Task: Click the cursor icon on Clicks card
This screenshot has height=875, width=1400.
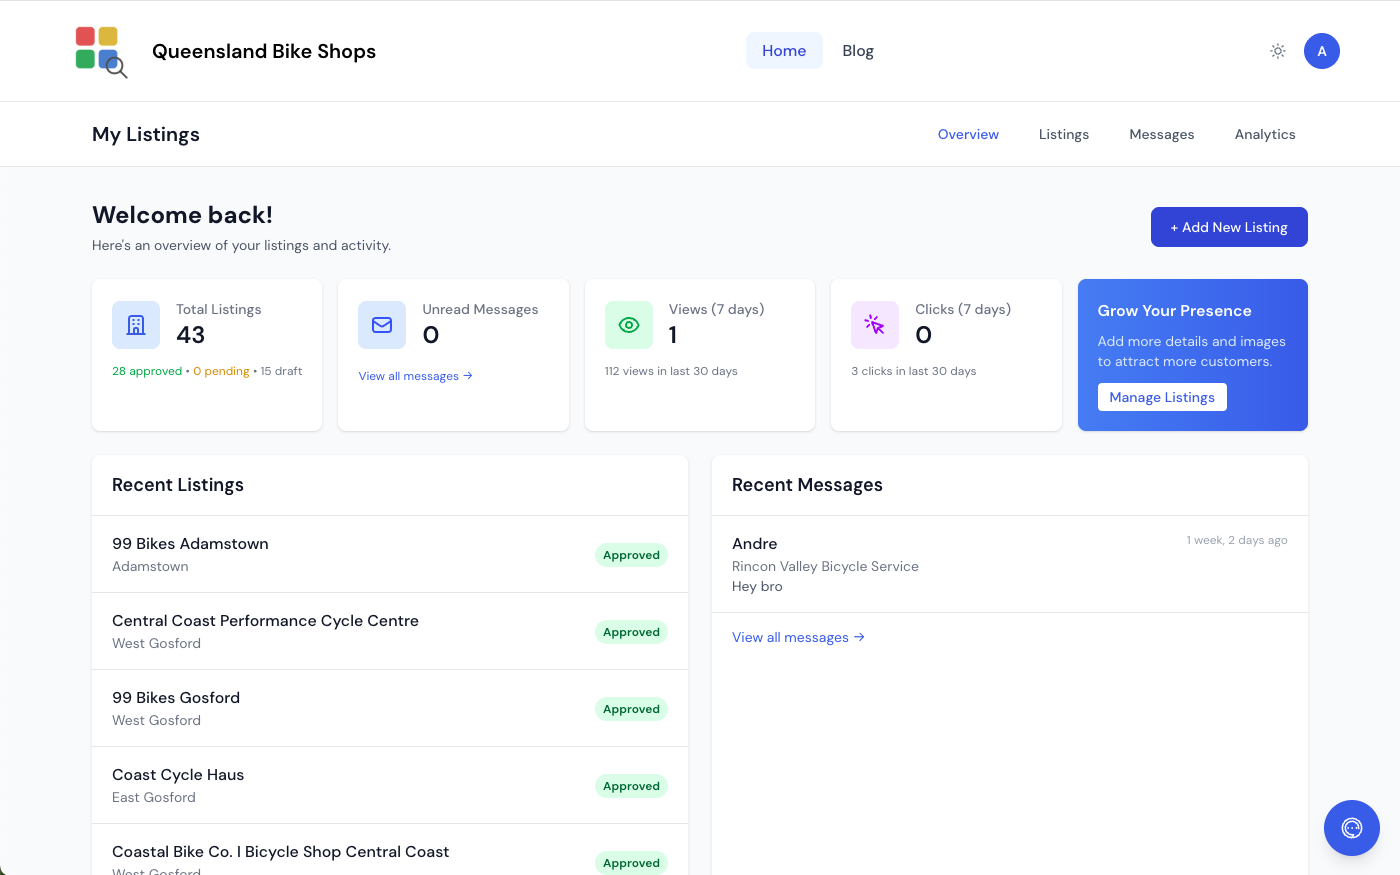Action: (x=875, y=325)
